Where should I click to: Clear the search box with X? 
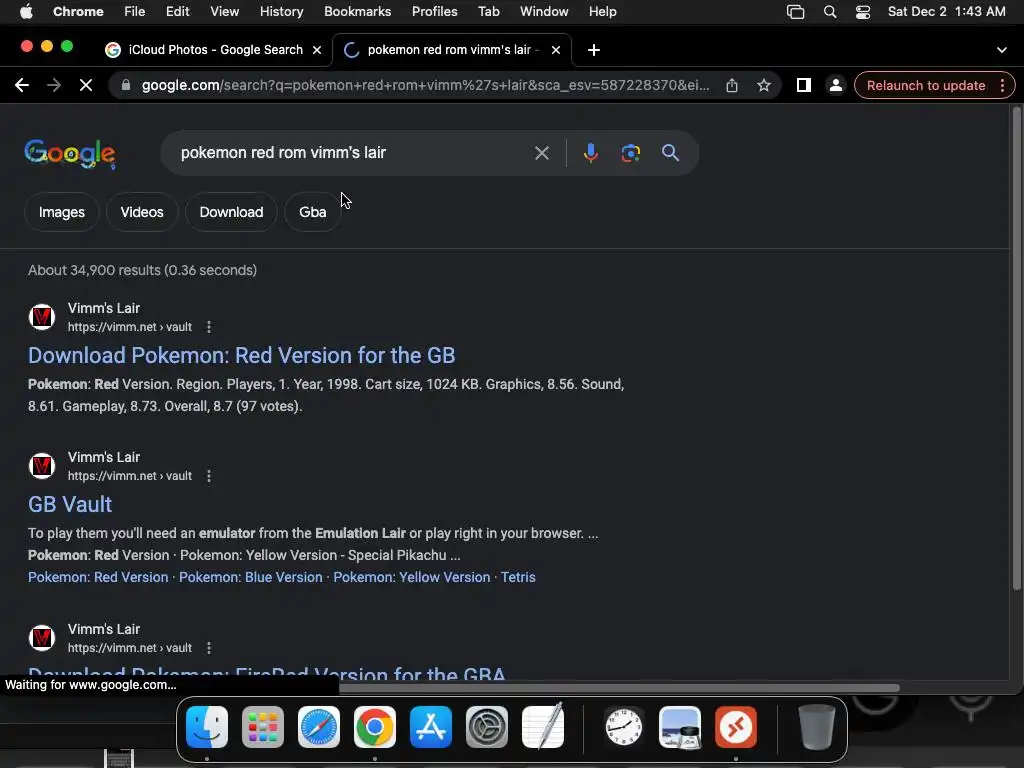tap(541, 153)
